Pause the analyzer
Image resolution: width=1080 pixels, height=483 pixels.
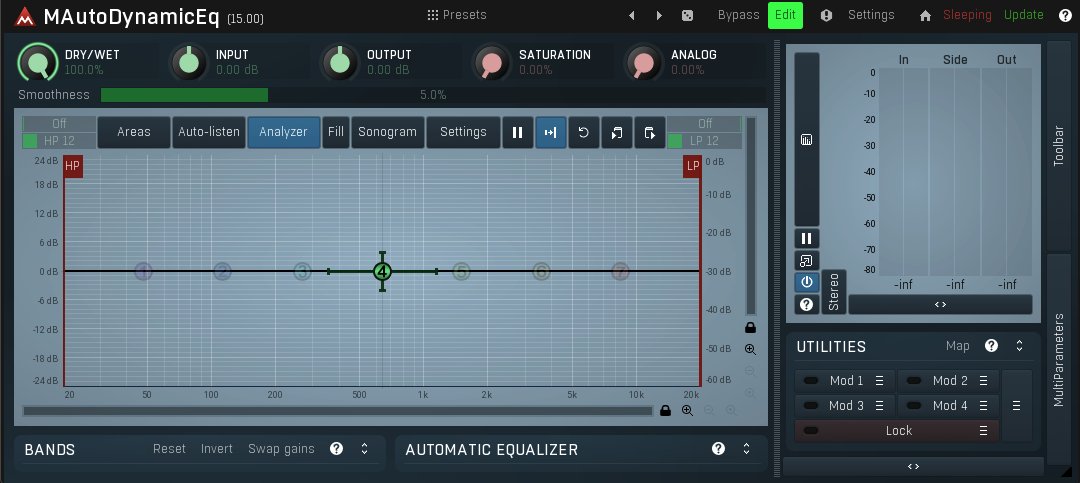click(x=517, y=132)
